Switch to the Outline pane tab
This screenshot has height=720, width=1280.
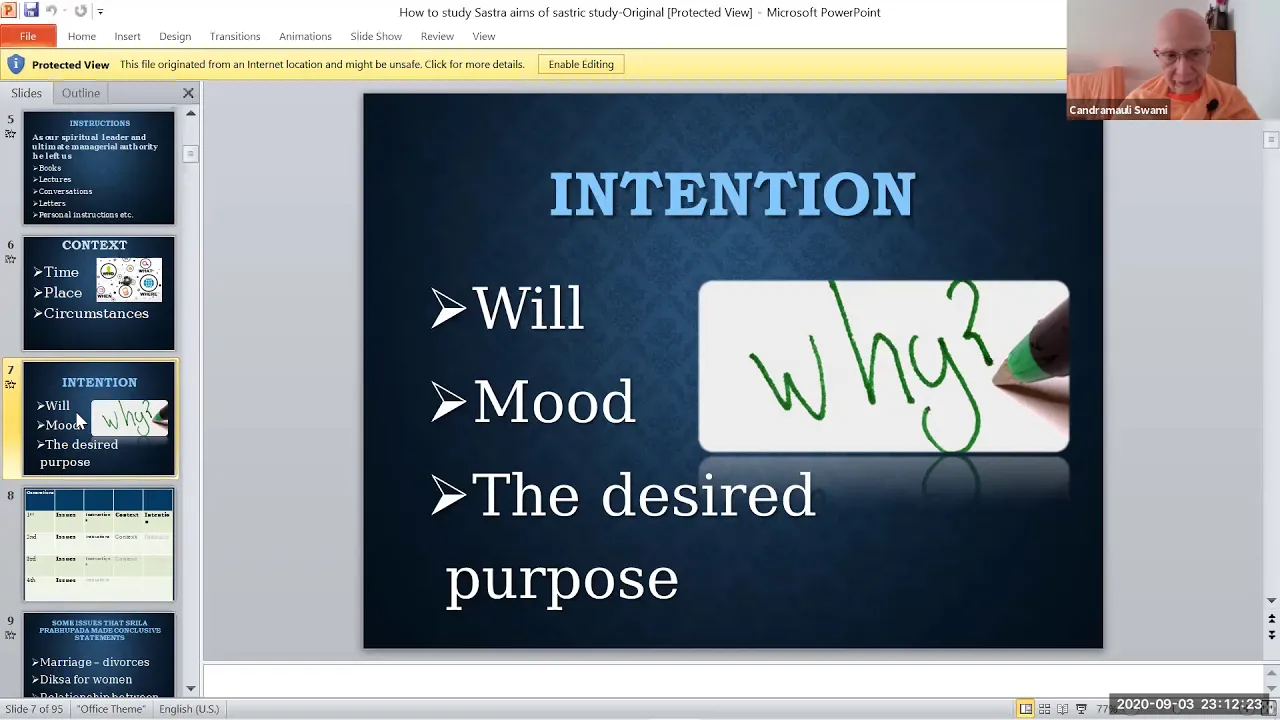(x=81, y=93)
